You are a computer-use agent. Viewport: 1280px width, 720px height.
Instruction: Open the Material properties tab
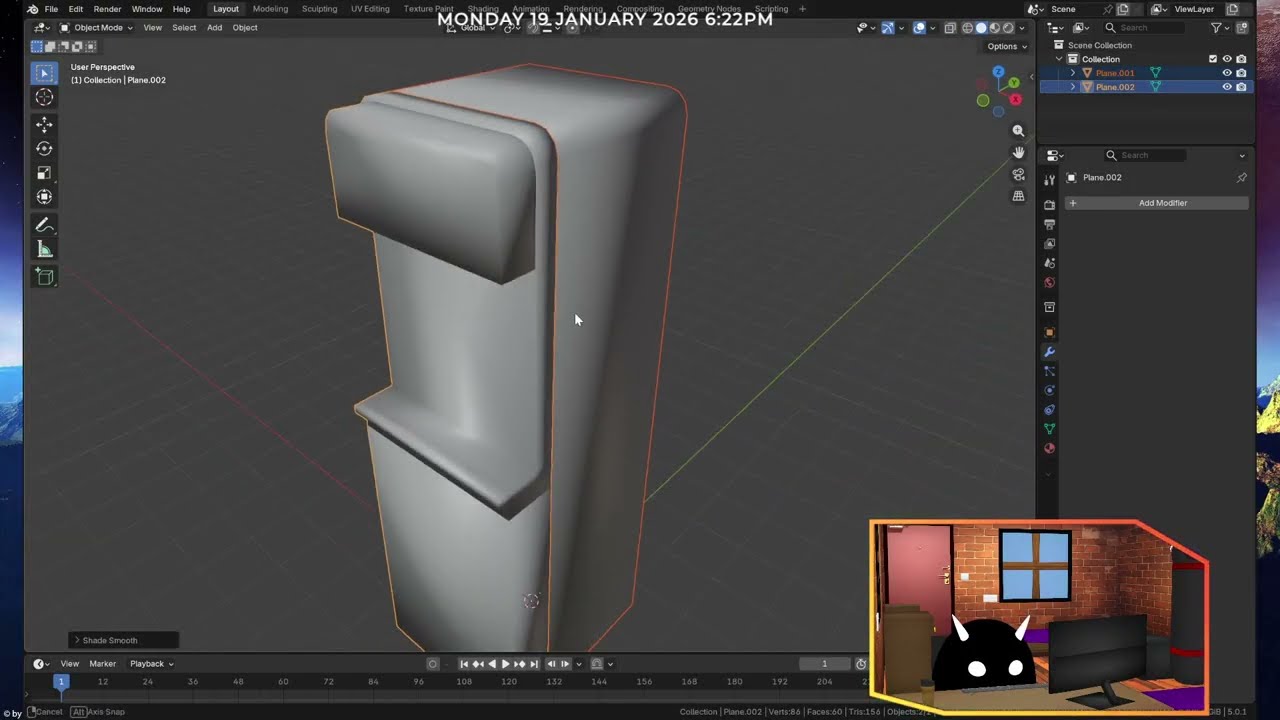1049,448
